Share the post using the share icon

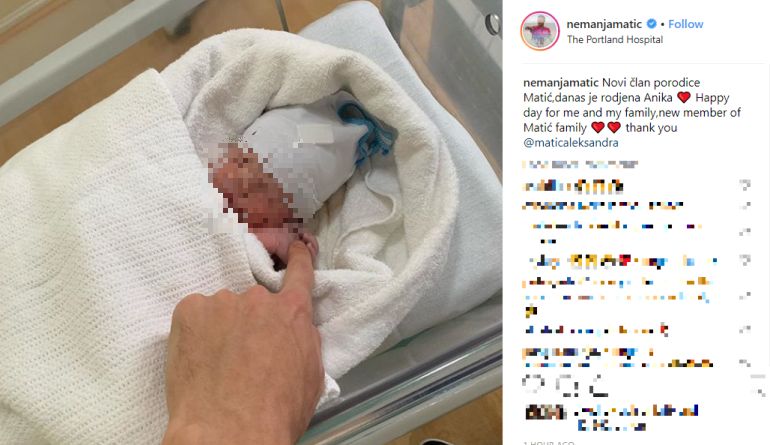coord(598,386)
